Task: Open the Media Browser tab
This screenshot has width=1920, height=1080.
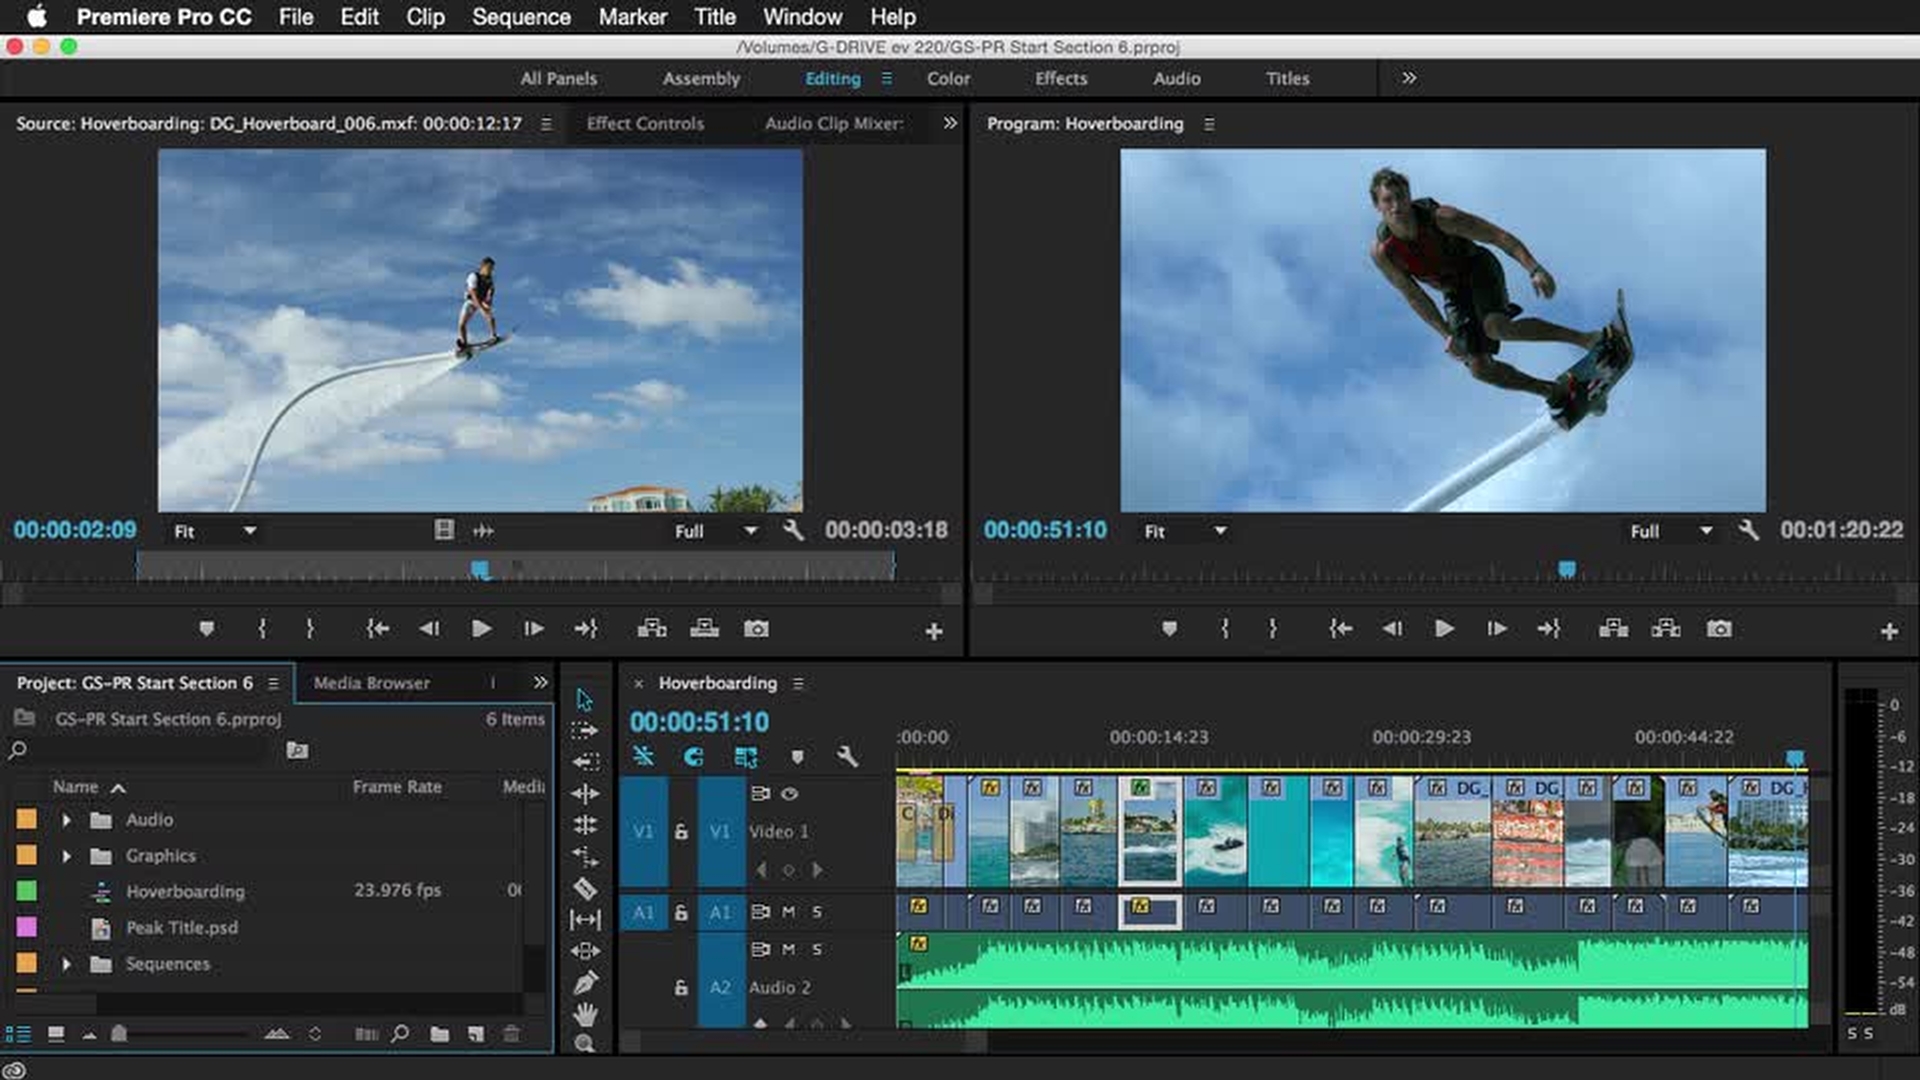Action: (372, 683)
